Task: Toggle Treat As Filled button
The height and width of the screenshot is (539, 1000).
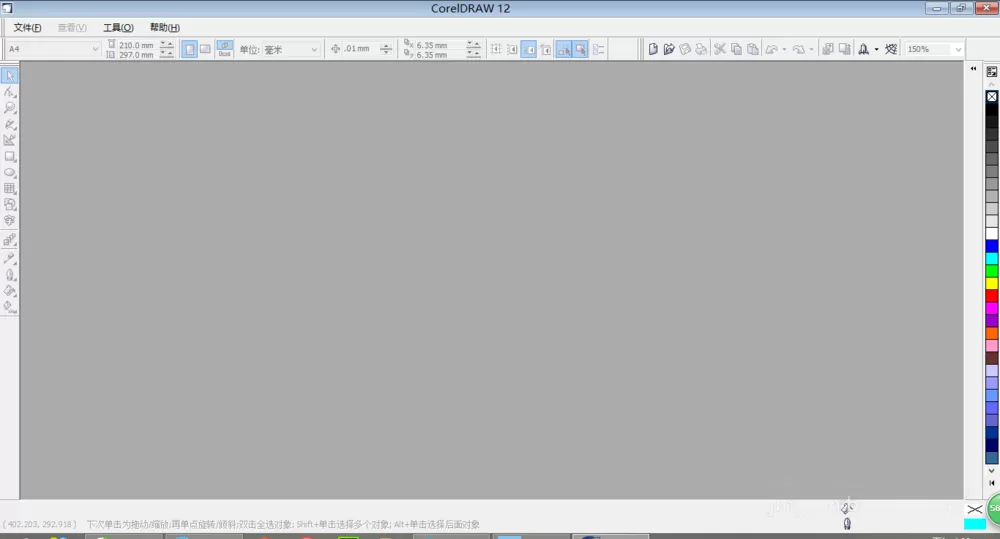Action: pyautogui.click(x=580, y=49)
